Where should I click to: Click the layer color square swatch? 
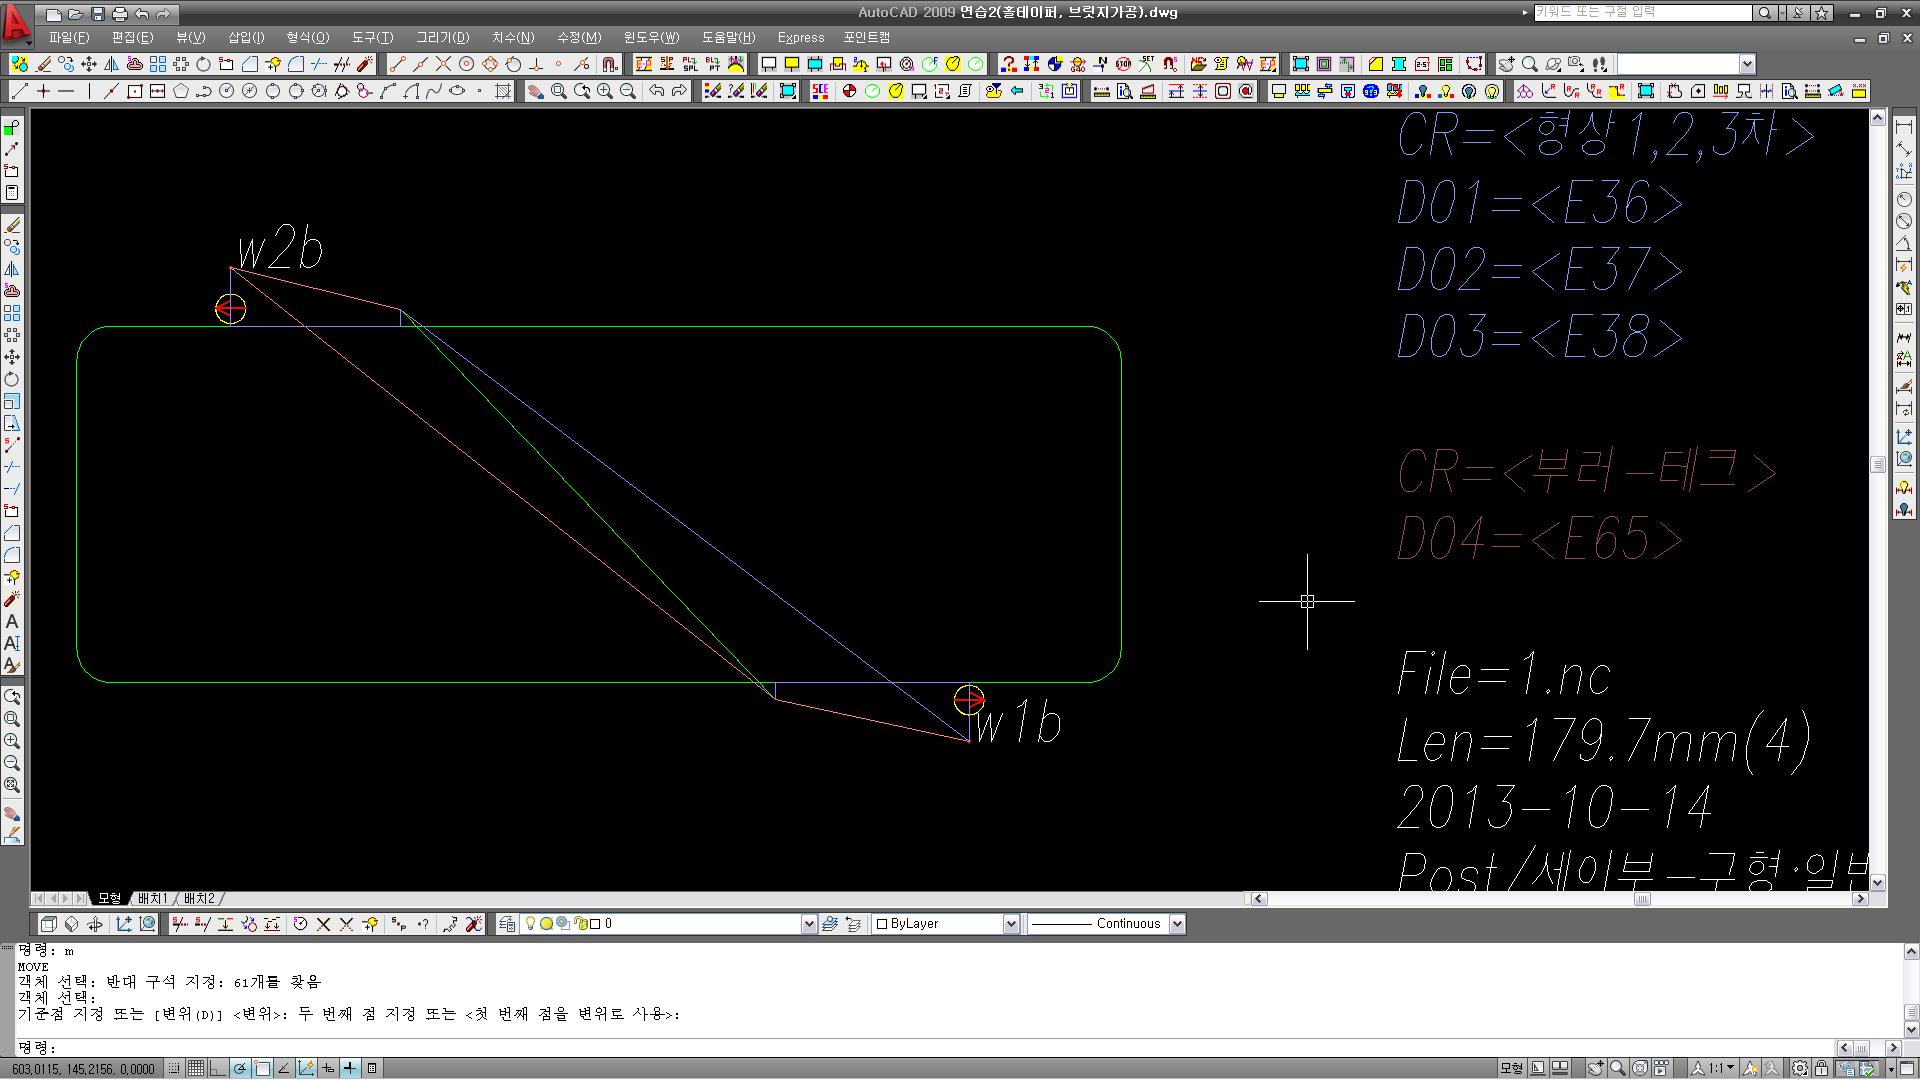coord(594,924)
